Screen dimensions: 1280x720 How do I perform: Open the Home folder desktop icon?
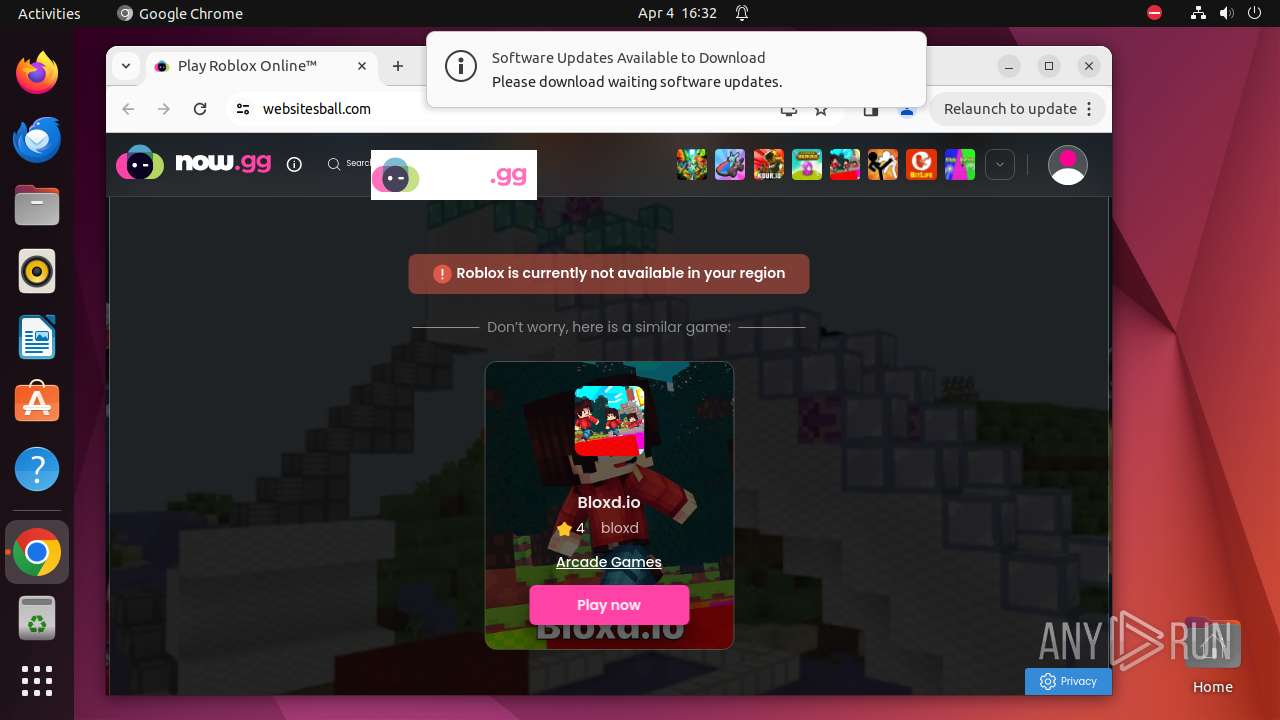tap(1212, 655)
